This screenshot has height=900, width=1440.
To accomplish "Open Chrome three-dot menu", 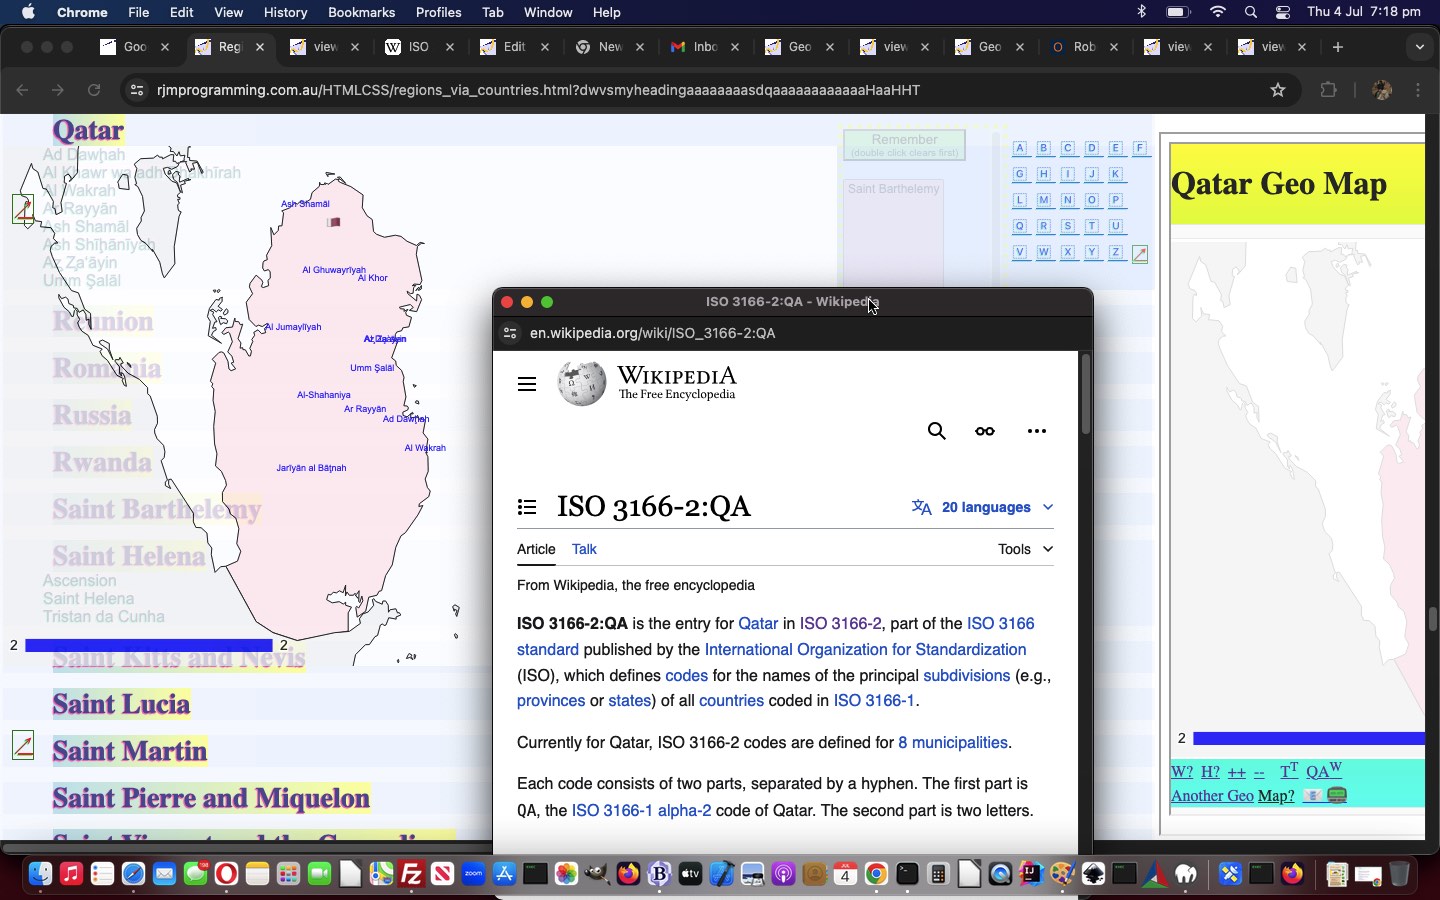I will pyautogui.click(x=1418, y=90).
